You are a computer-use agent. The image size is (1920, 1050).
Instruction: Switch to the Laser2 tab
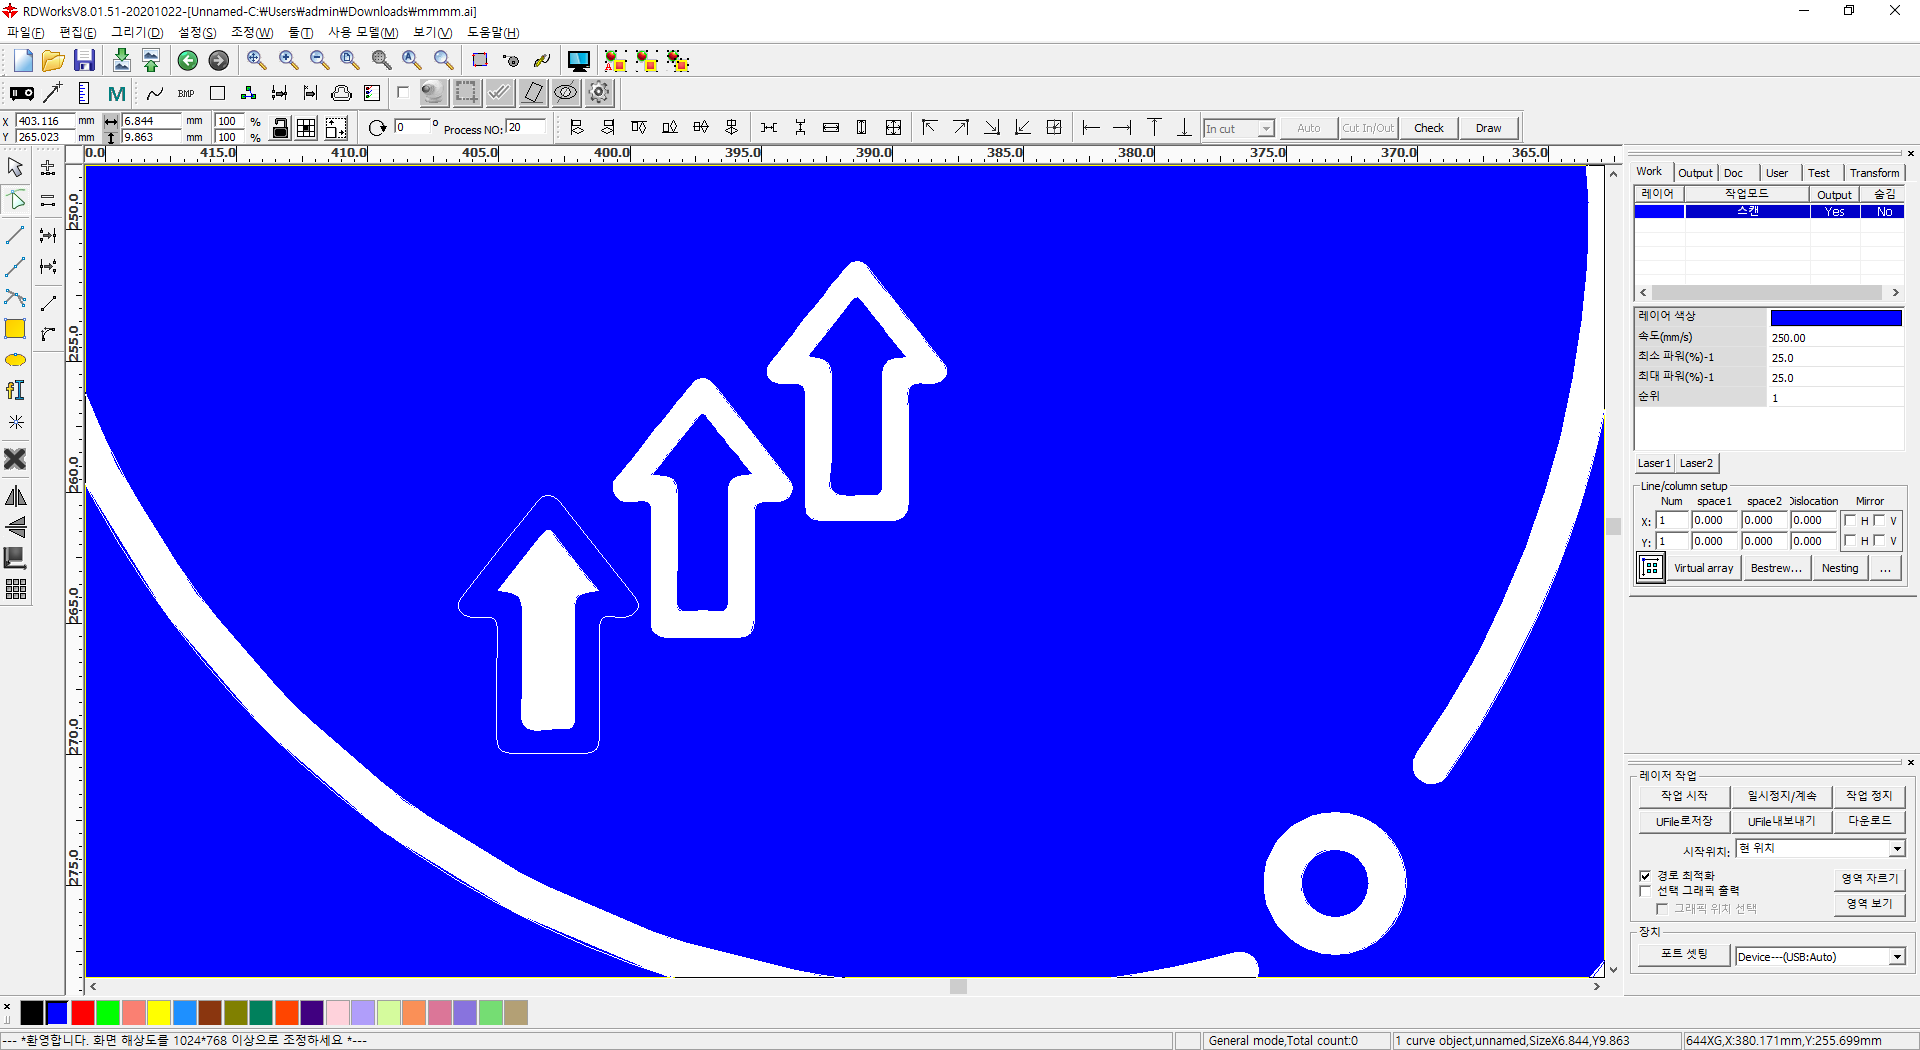point(1696,463)
